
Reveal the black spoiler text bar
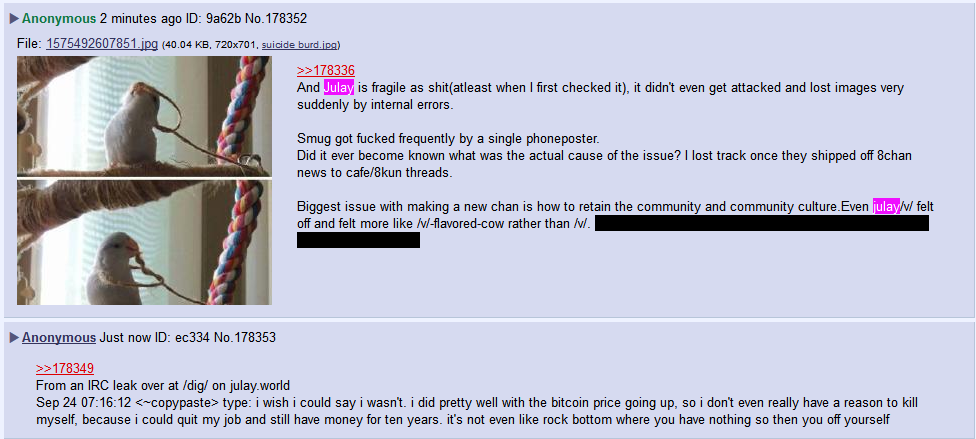tap(762, 223)
